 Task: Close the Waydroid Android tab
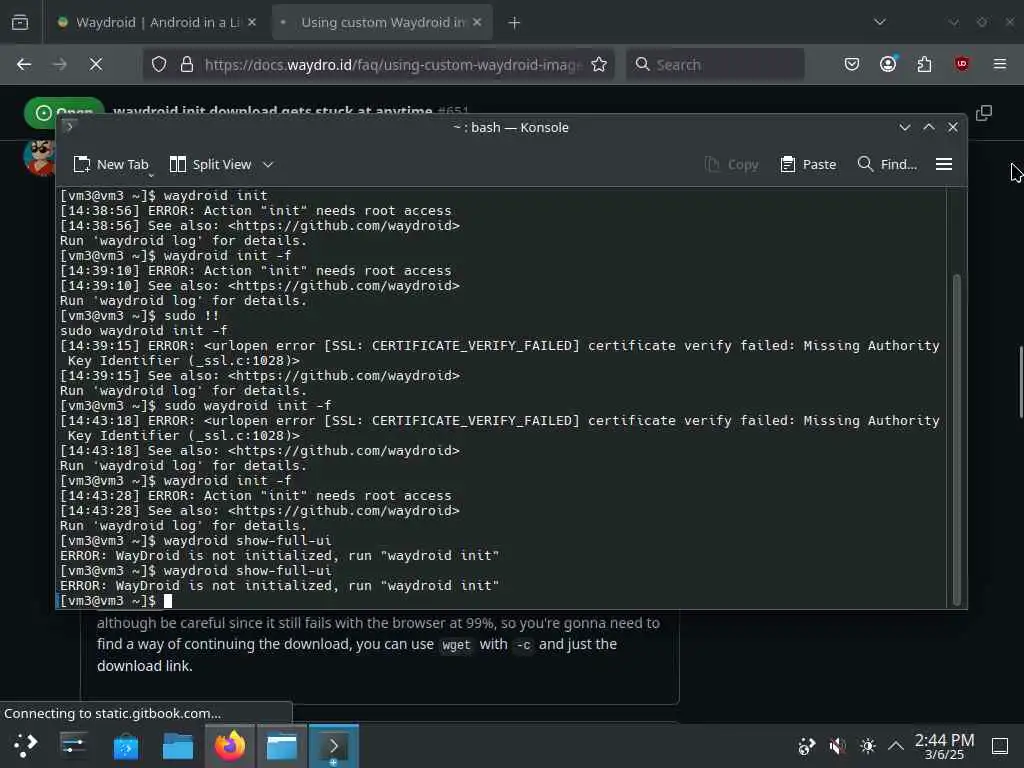point(252,22)
